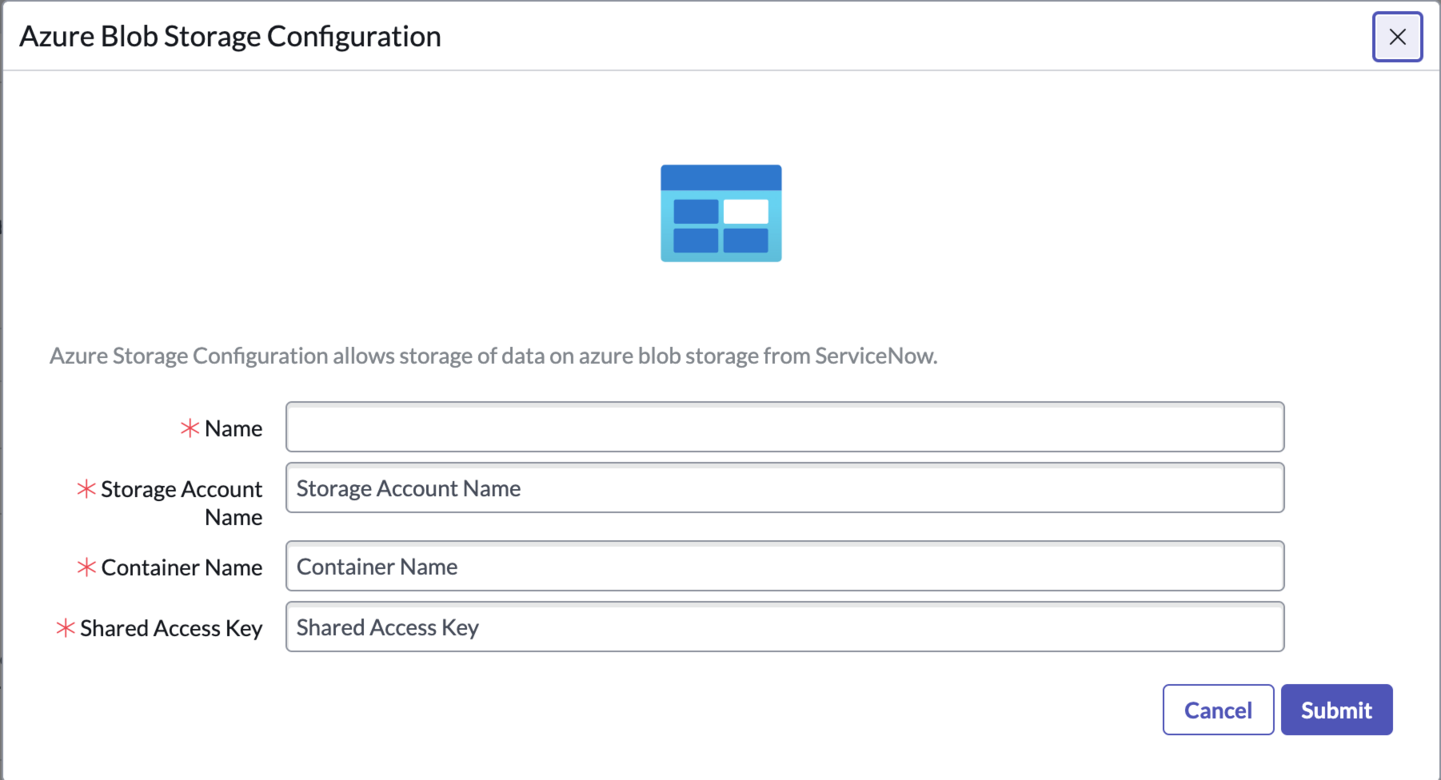Cancel the storage configuration
The image size is (1441, 780).
(x=1218, y=710)
